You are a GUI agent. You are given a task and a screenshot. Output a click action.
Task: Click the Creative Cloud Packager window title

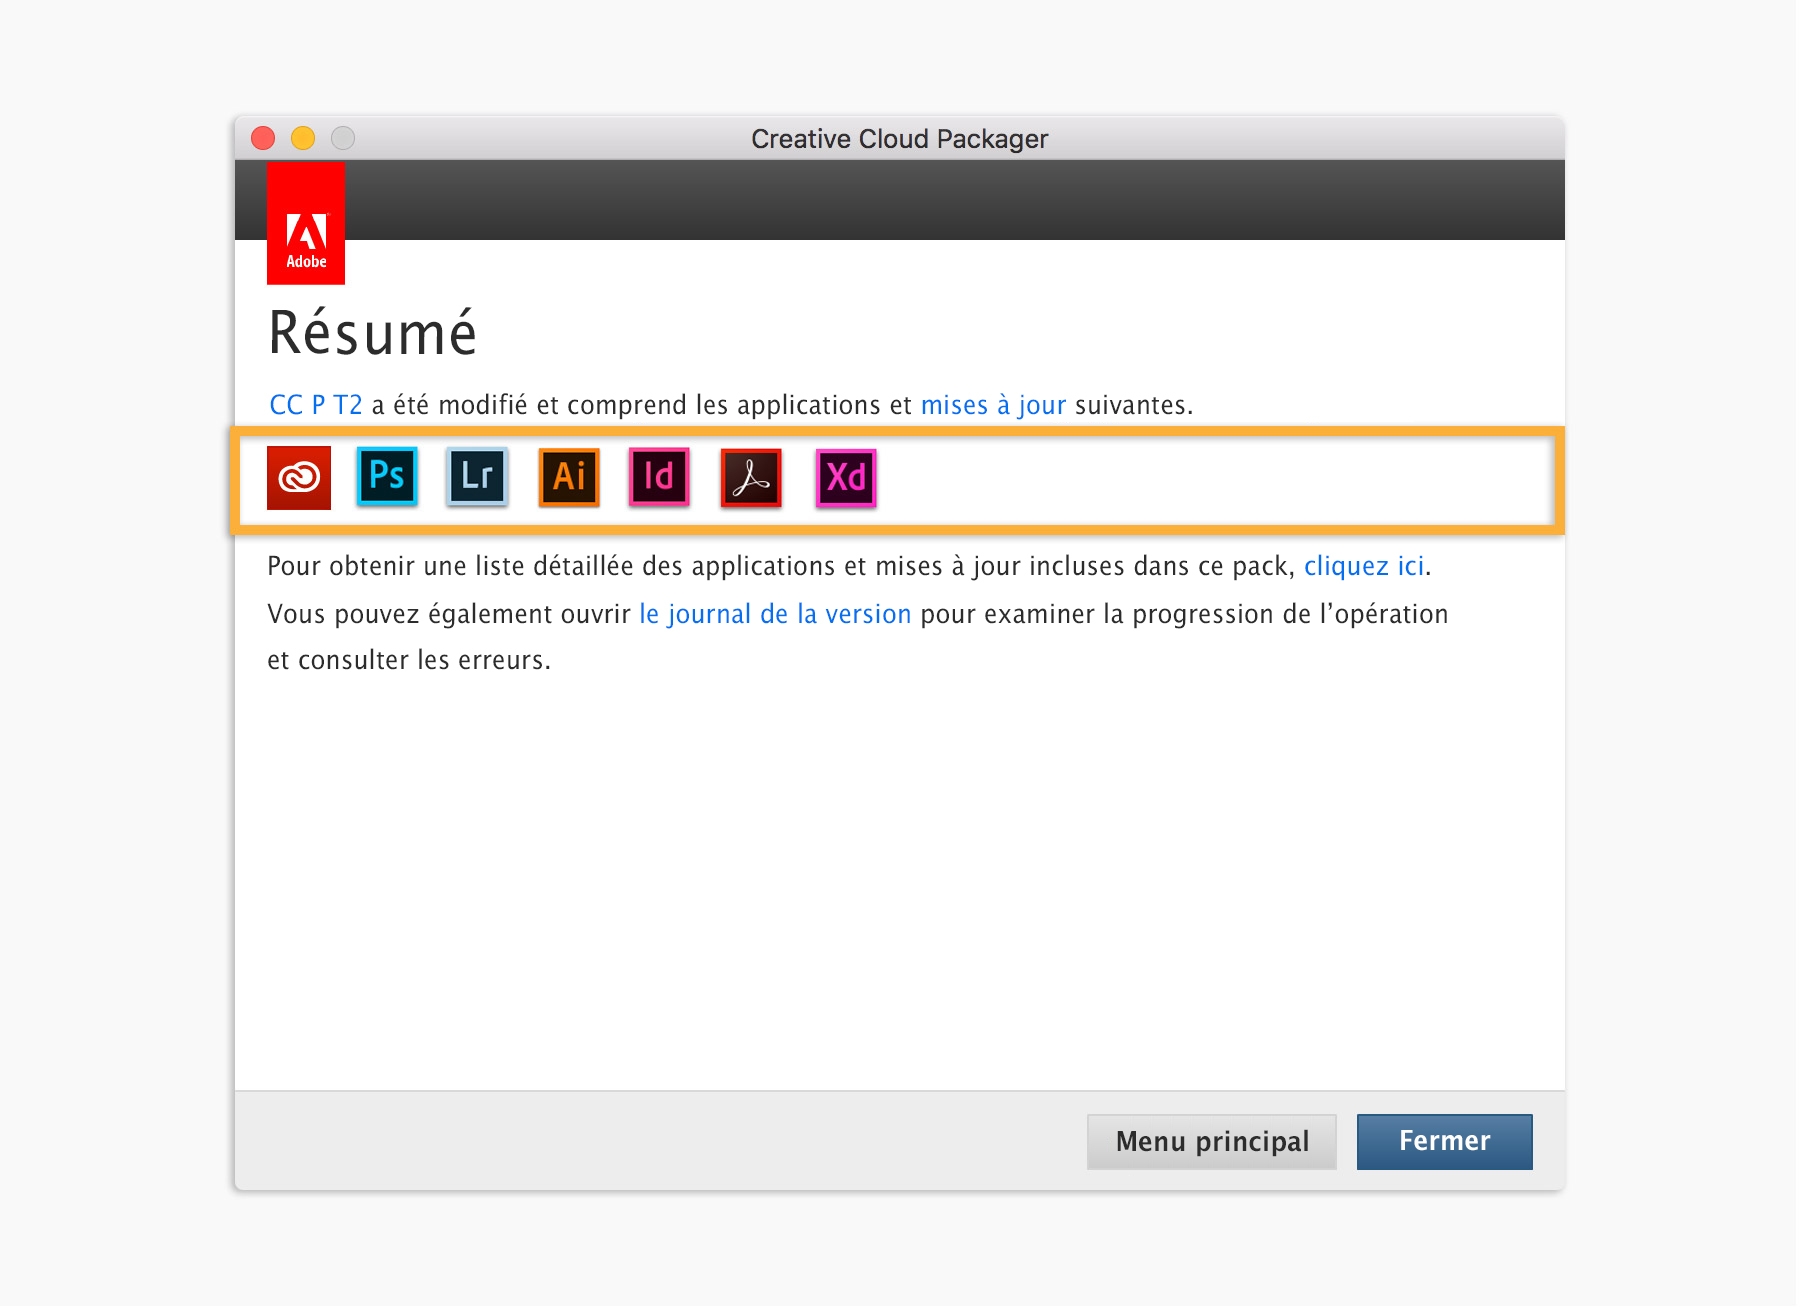(x=899, y=138)
